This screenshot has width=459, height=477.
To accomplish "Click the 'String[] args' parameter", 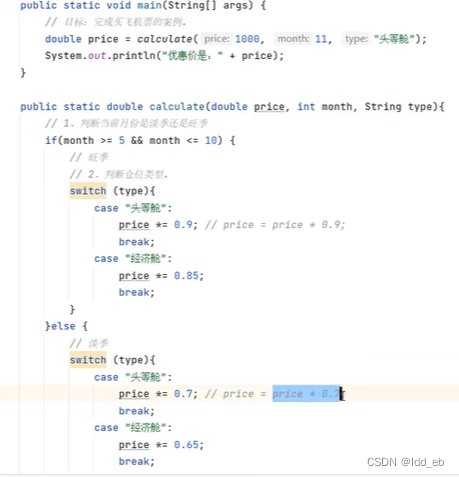I will click(x=210, y=6).
